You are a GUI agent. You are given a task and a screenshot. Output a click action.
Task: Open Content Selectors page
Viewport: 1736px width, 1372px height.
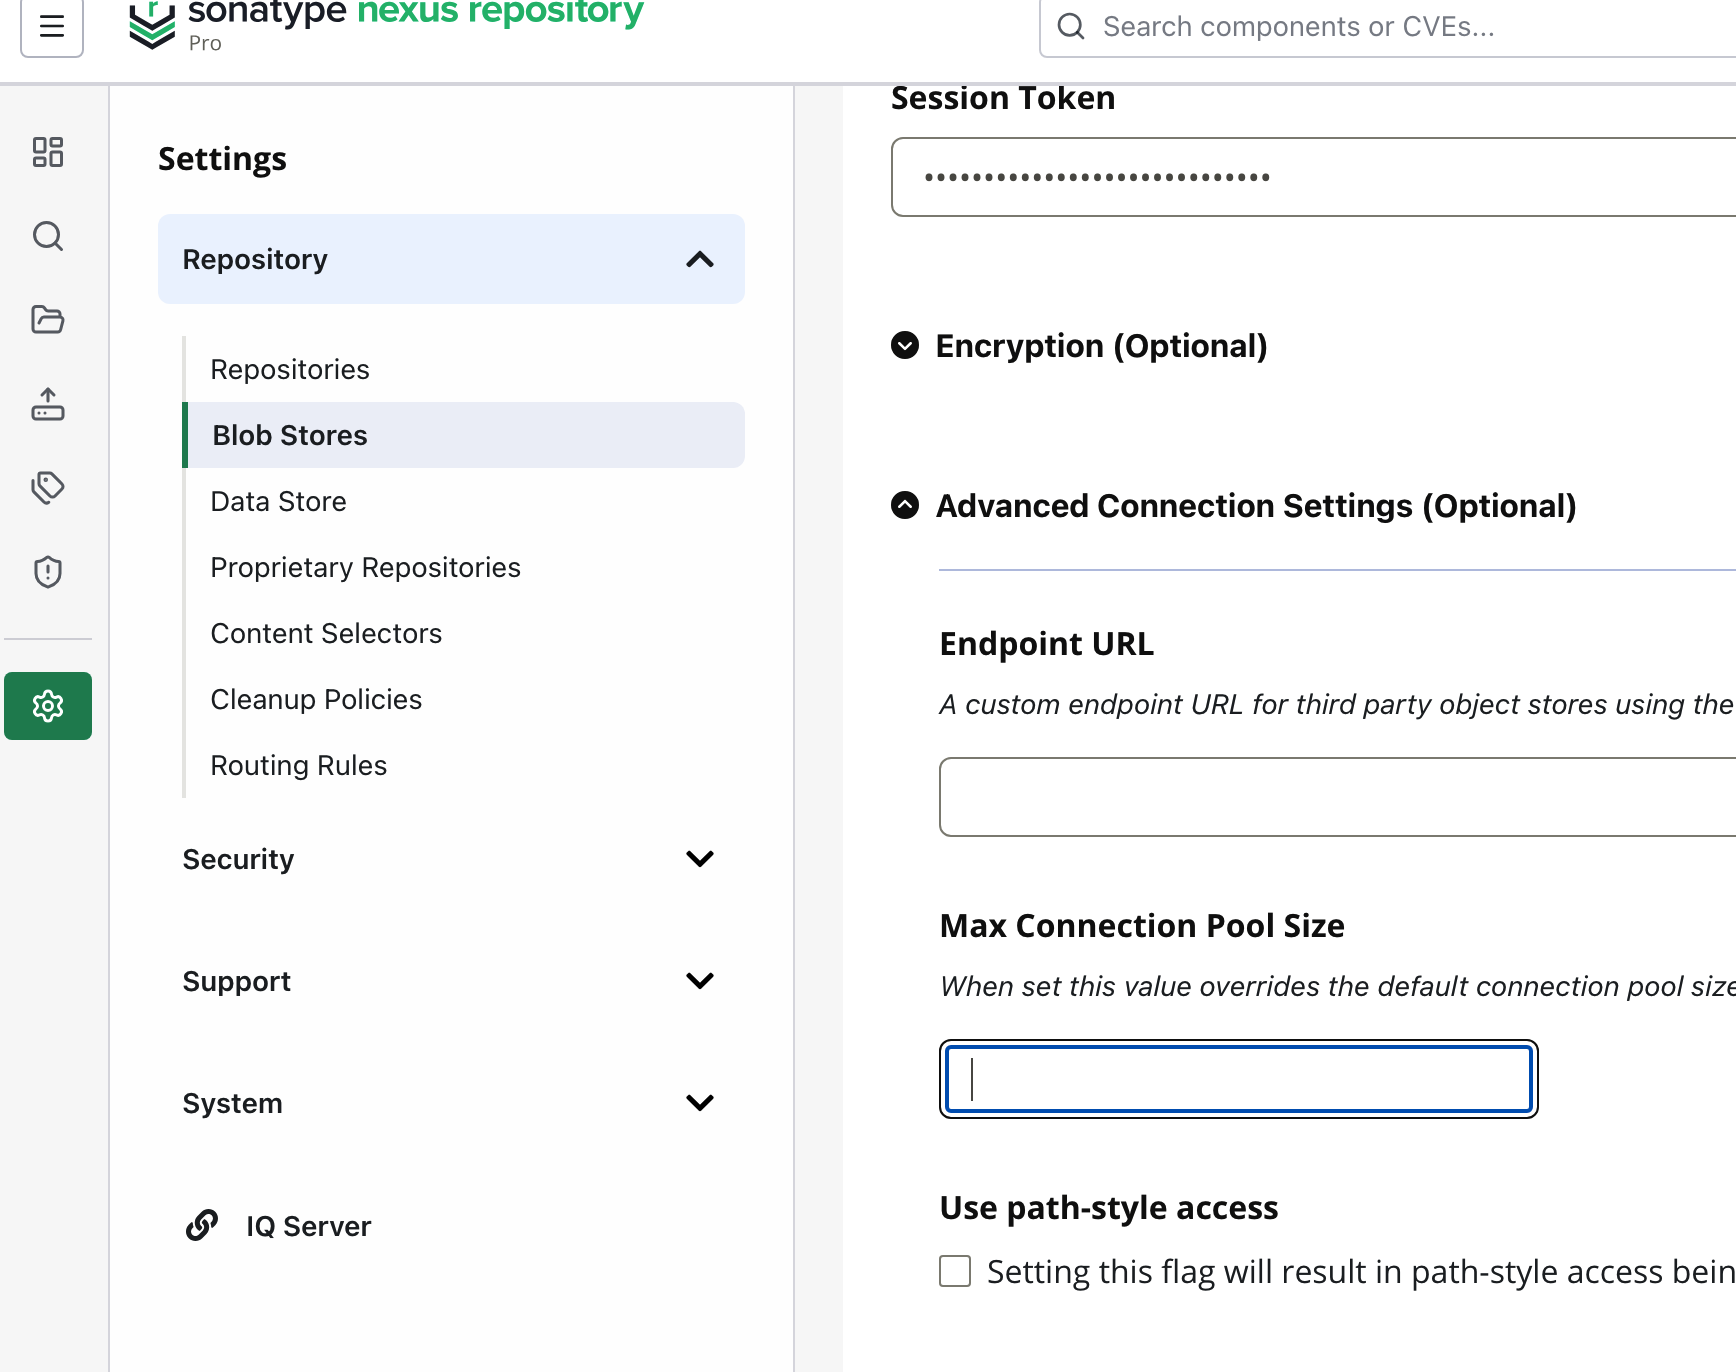click(326, 633)
